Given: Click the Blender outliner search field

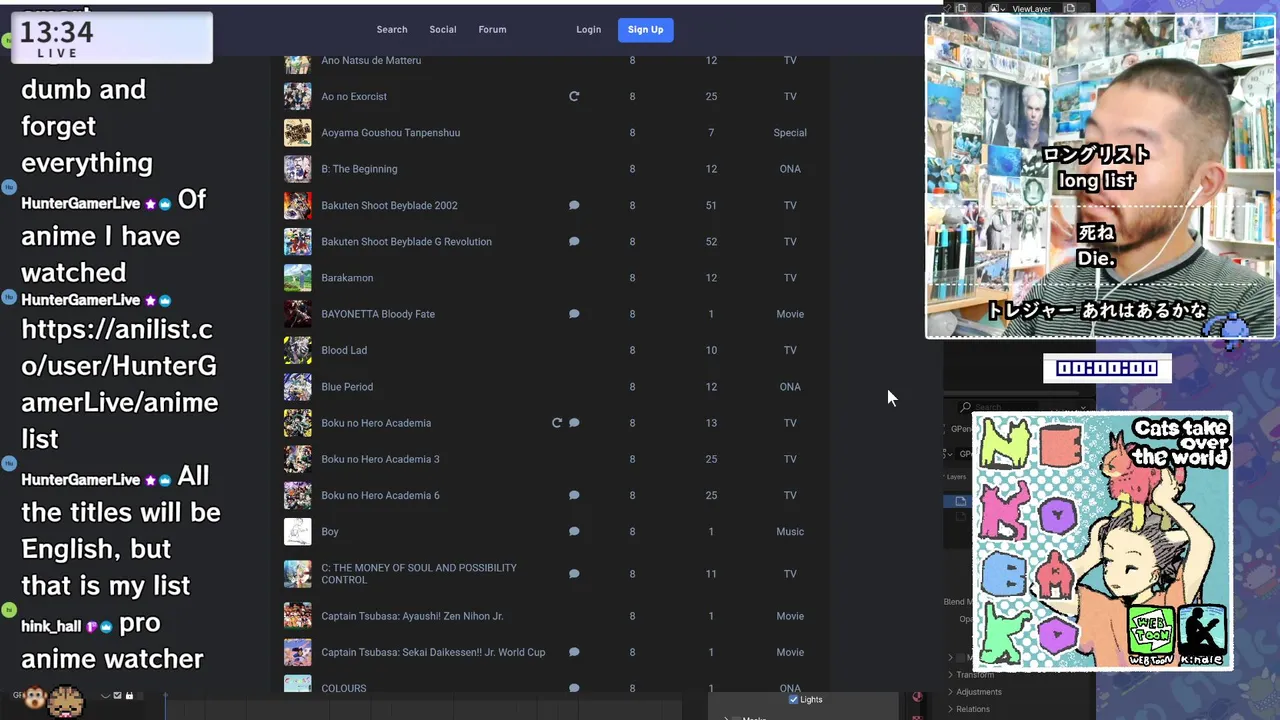Looking at the screenshot, I should coord(1021,407).
